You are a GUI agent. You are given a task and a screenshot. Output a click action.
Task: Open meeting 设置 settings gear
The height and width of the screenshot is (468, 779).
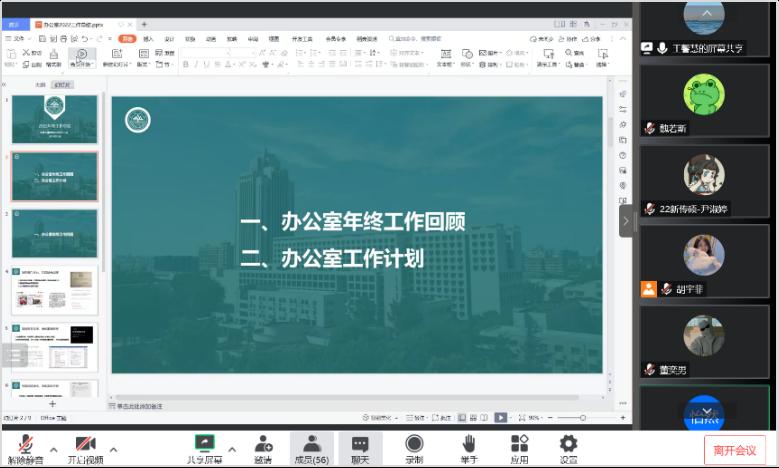click(568, 443)
